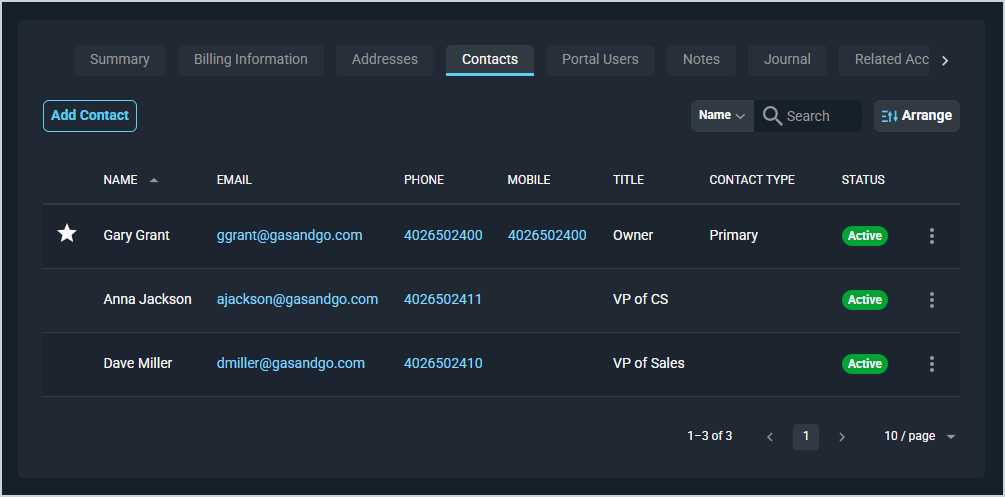Viewport: 1005px width, 497px height.
Task: Go to the previous page arrow
Action: pyautogui.click(x=770, y=437)
